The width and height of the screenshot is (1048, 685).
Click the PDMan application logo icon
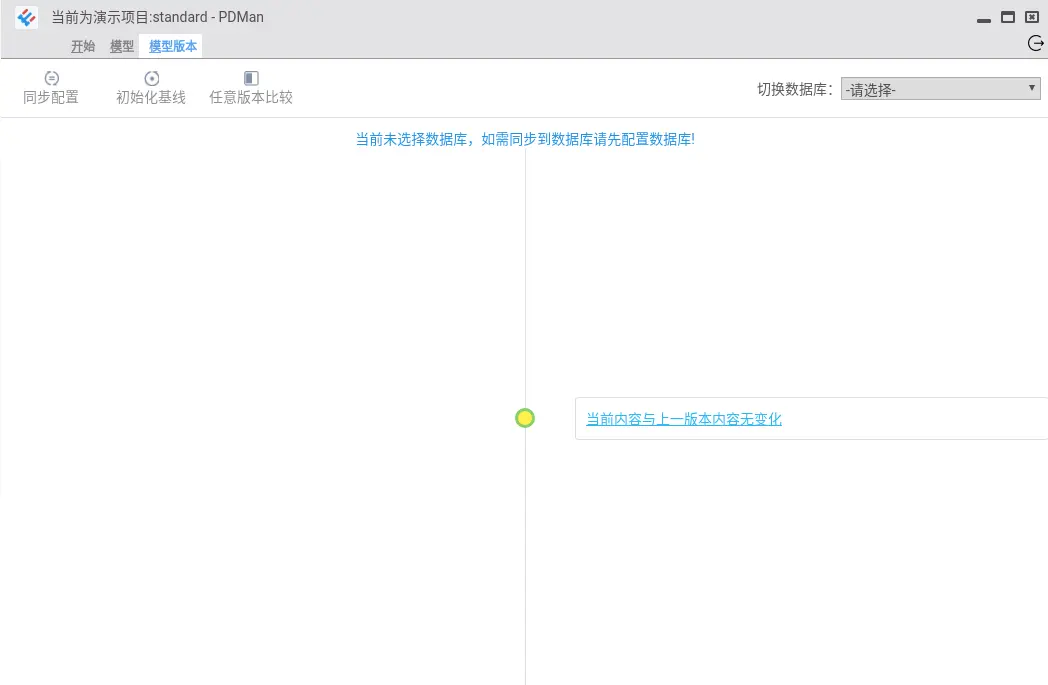[27, 17]
